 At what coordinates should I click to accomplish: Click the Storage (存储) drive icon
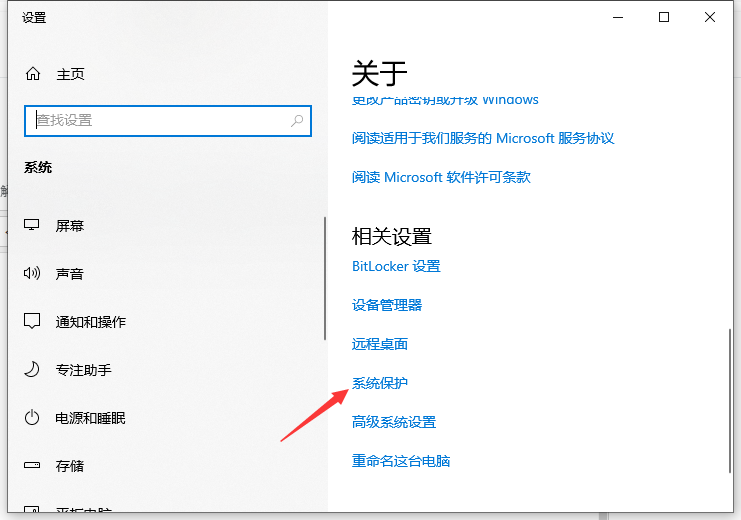click(33, 466)
